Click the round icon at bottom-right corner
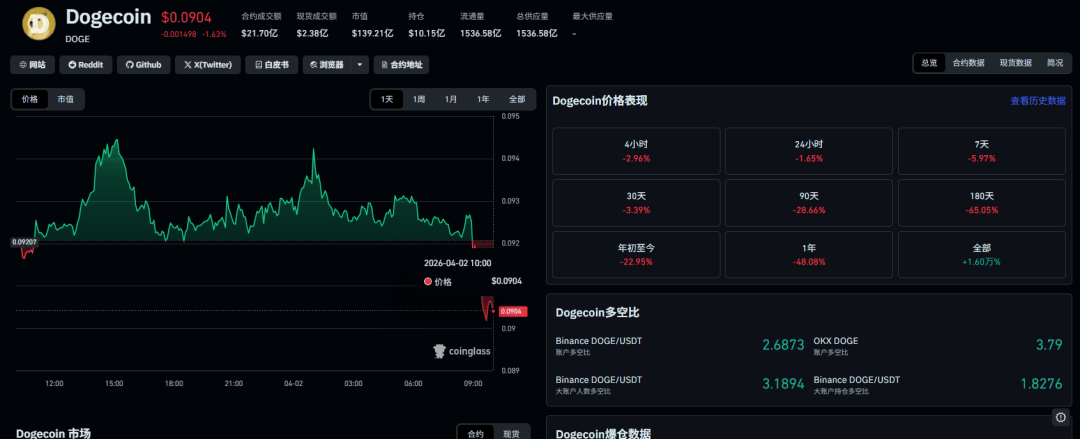Viewport: 1080px width, 439px height. click(1060, 417)
